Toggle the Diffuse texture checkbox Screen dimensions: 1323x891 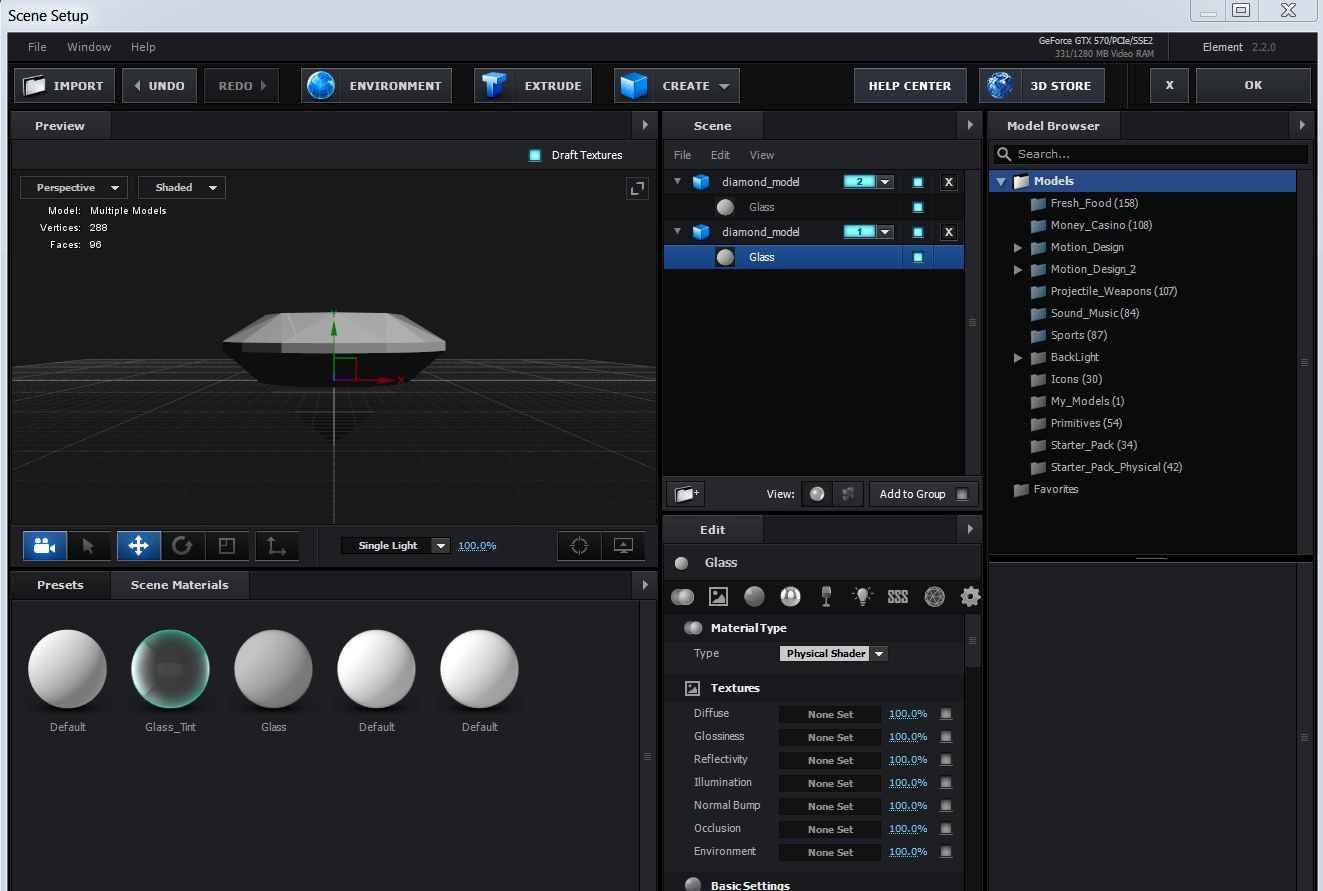point(946,714)
